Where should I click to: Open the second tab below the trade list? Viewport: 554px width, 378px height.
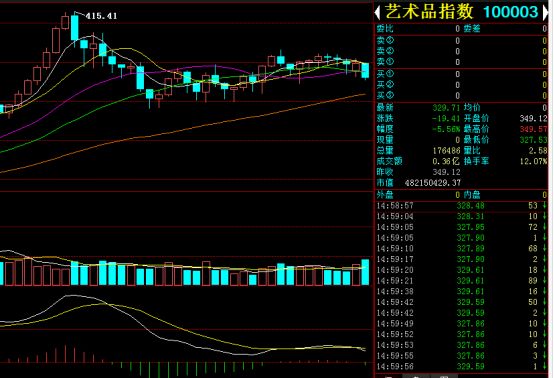click(x=416, y=375)
